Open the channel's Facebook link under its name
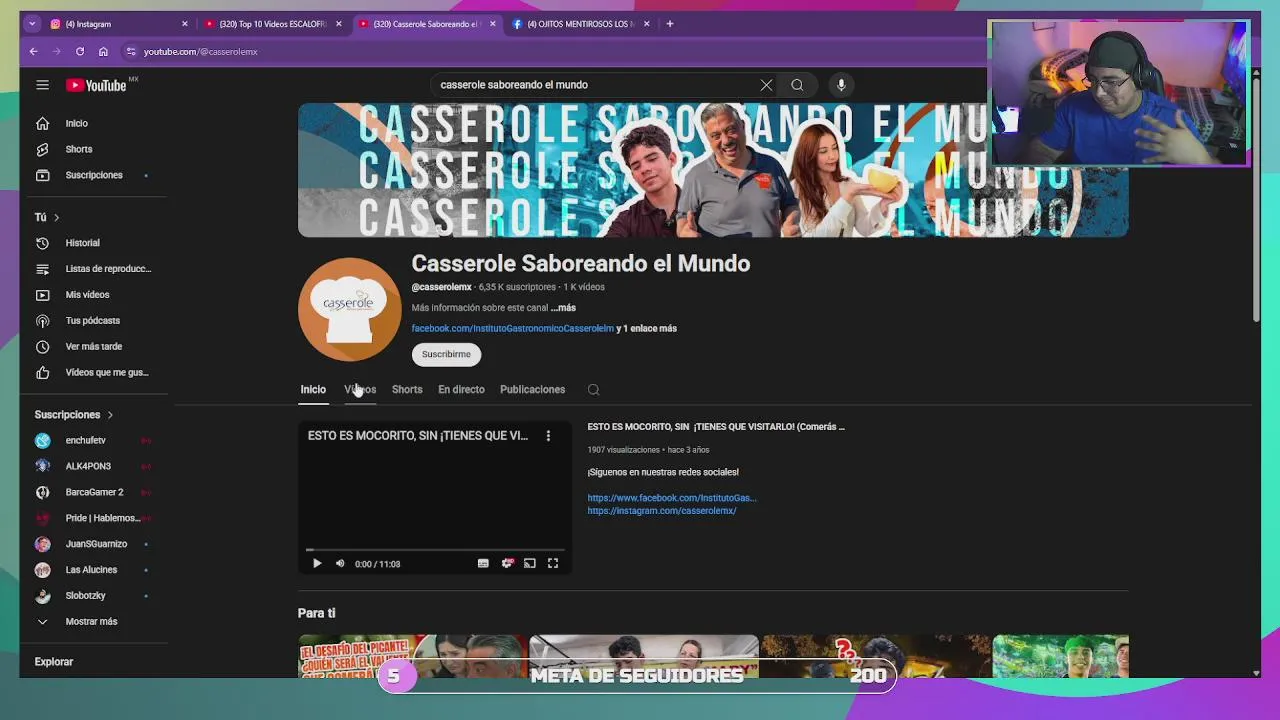Image resolution: width=1280 pixels, height=720 pixels. click(512, 328)
